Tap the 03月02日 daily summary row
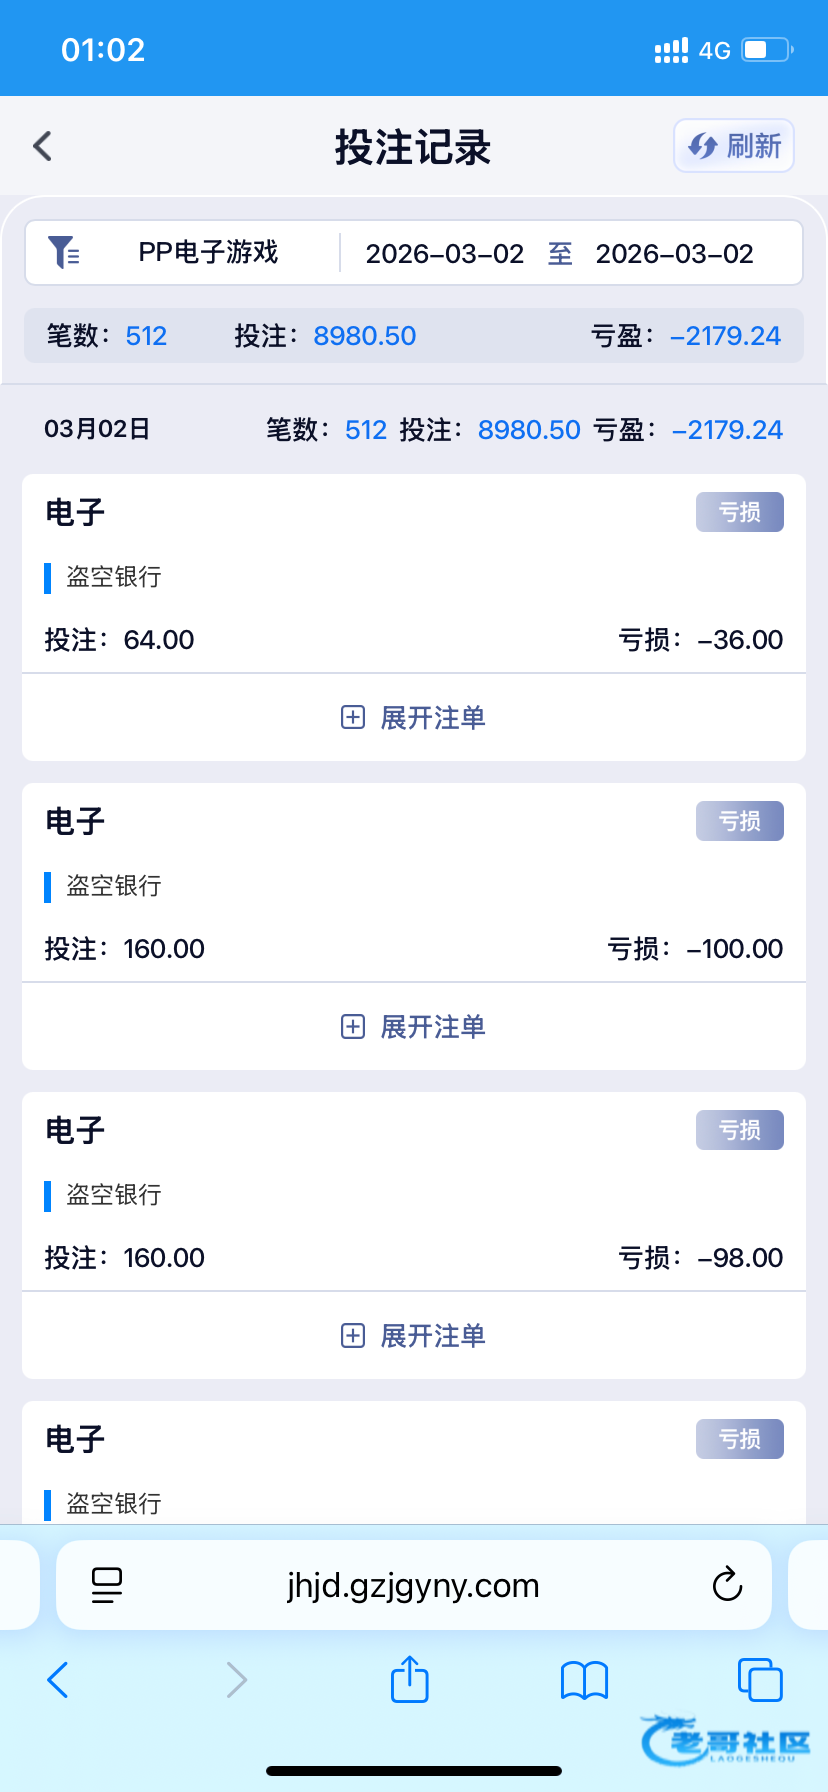828x1792 pixels. click(413, 430)
